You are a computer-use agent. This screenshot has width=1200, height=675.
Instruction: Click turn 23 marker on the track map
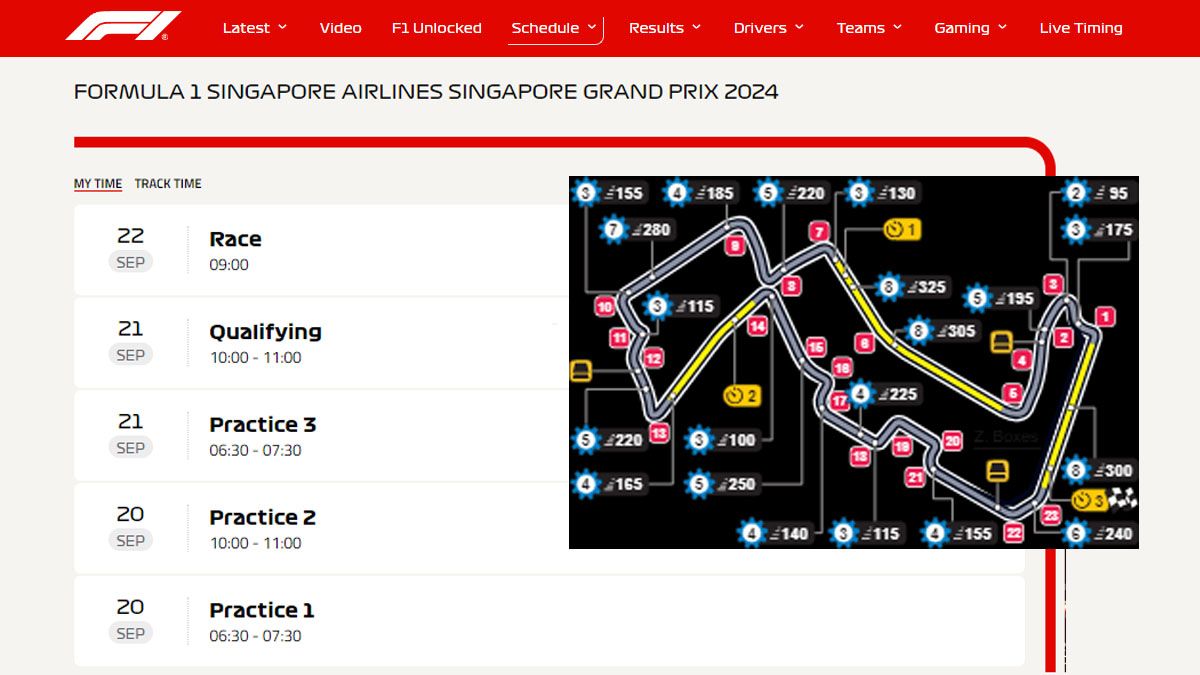1051,515
